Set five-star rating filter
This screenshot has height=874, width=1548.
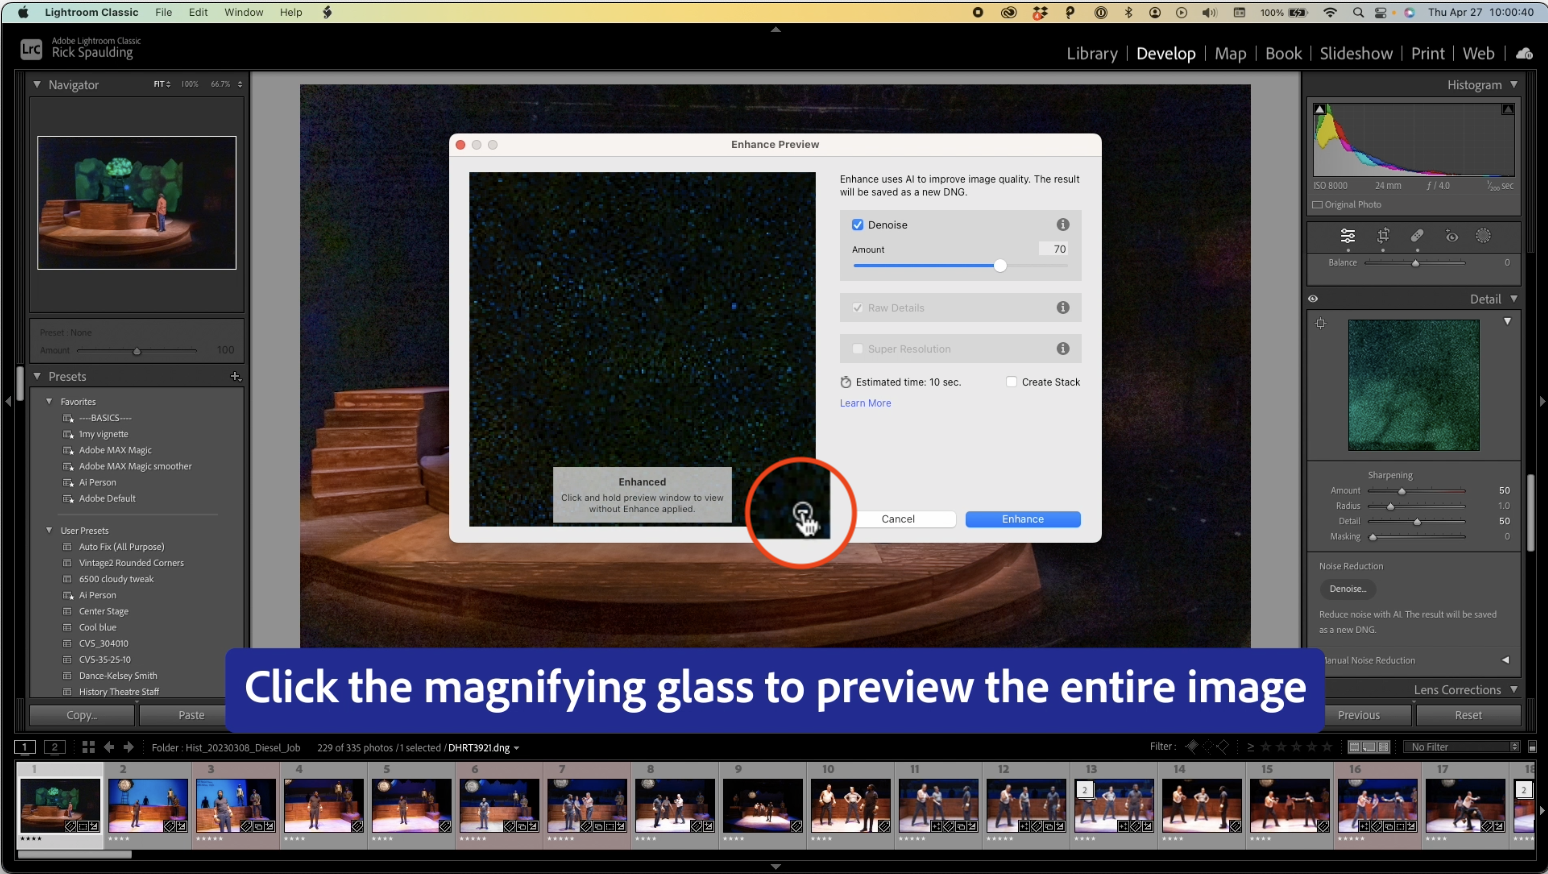(1326, 746)
